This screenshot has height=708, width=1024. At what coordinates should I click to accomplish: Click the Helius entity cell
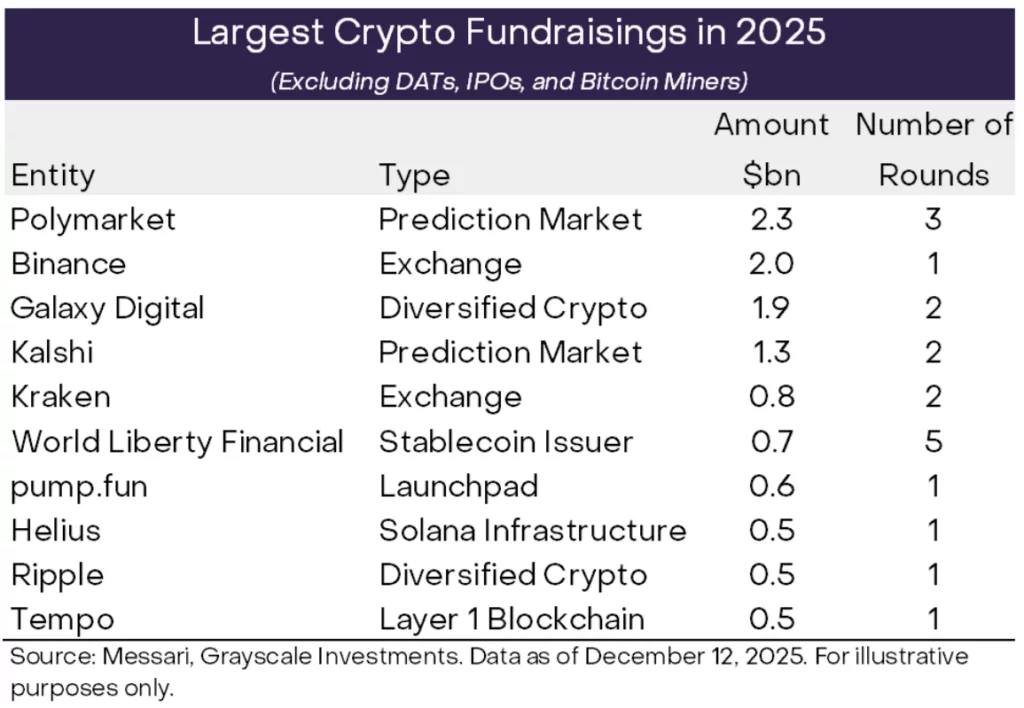[56, 530]
